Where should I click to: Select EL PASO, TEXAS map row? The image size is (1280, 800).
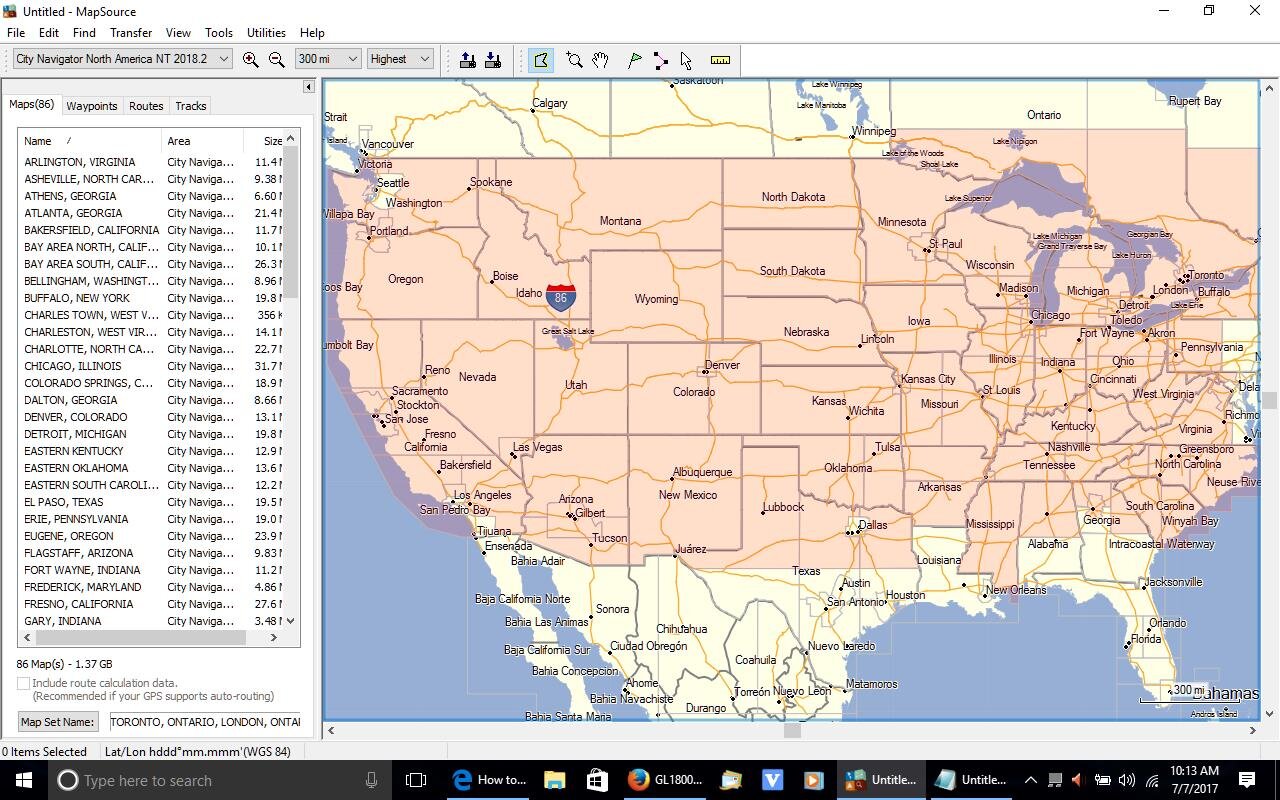[x=151, y=502]
